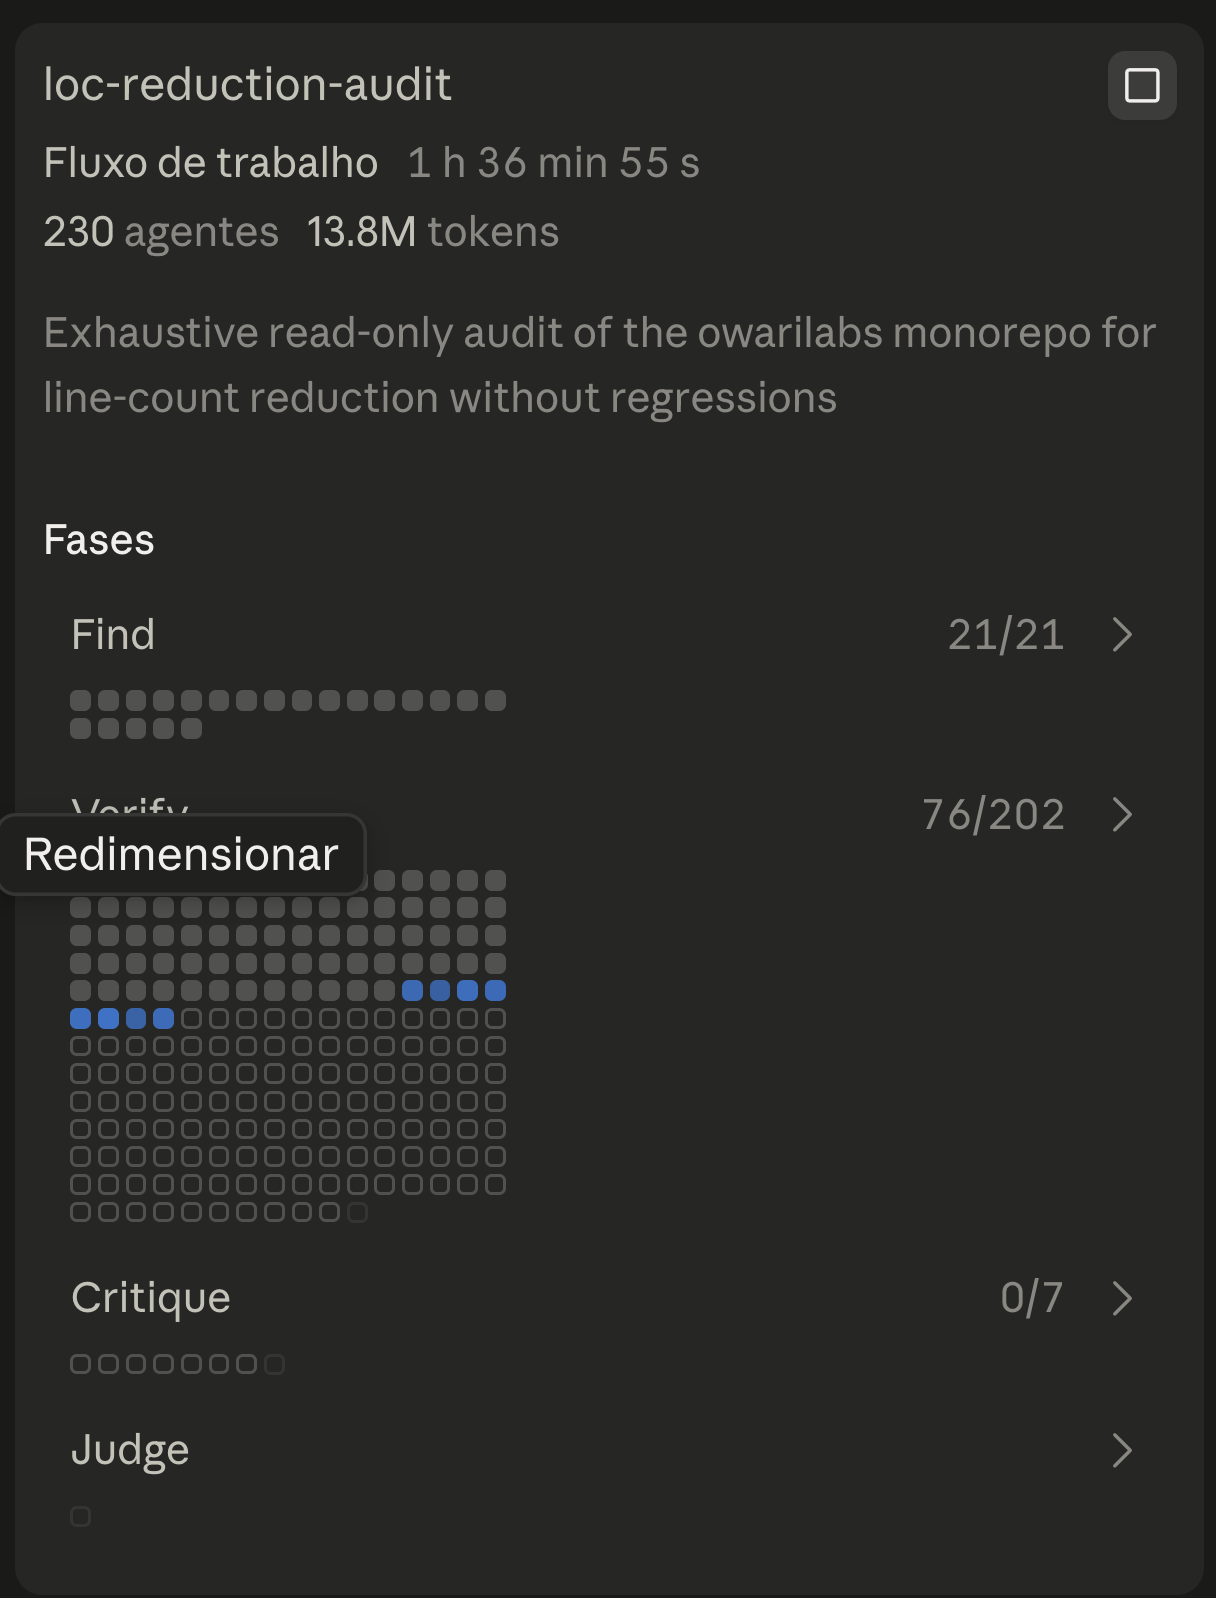Click the loc-reduction-audit title

[248, 85]
